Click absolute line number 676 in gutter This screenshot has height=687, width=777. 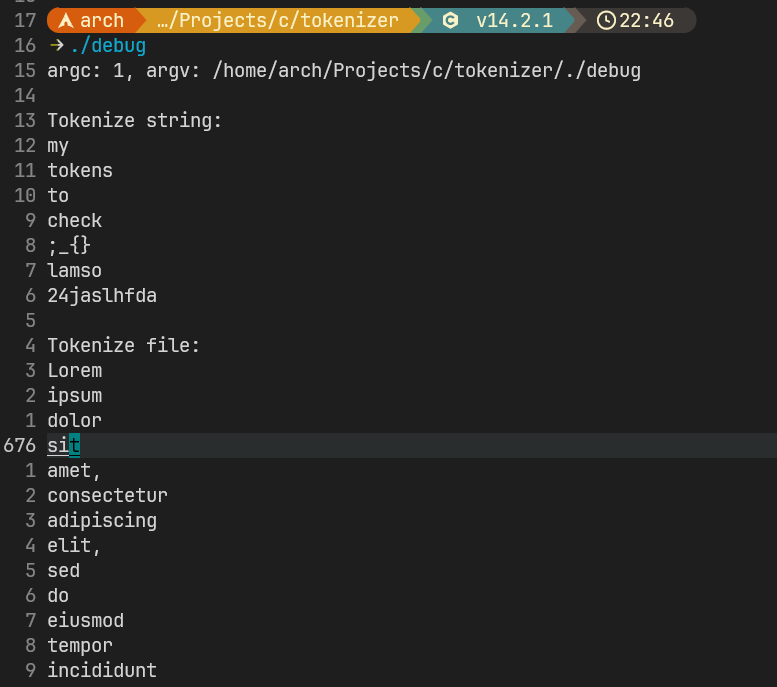pos(19,446)
